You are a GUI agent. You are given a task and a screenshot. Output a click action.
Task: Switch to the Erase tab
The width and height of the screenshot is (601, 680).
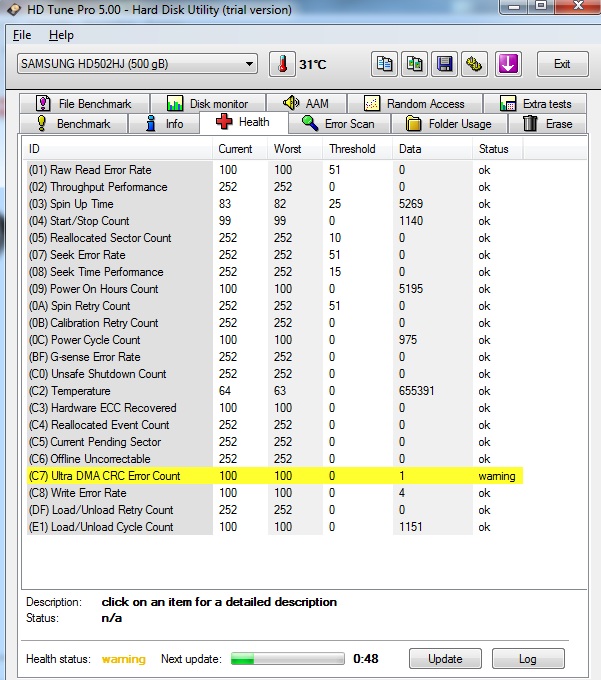(x=548, y=124)
